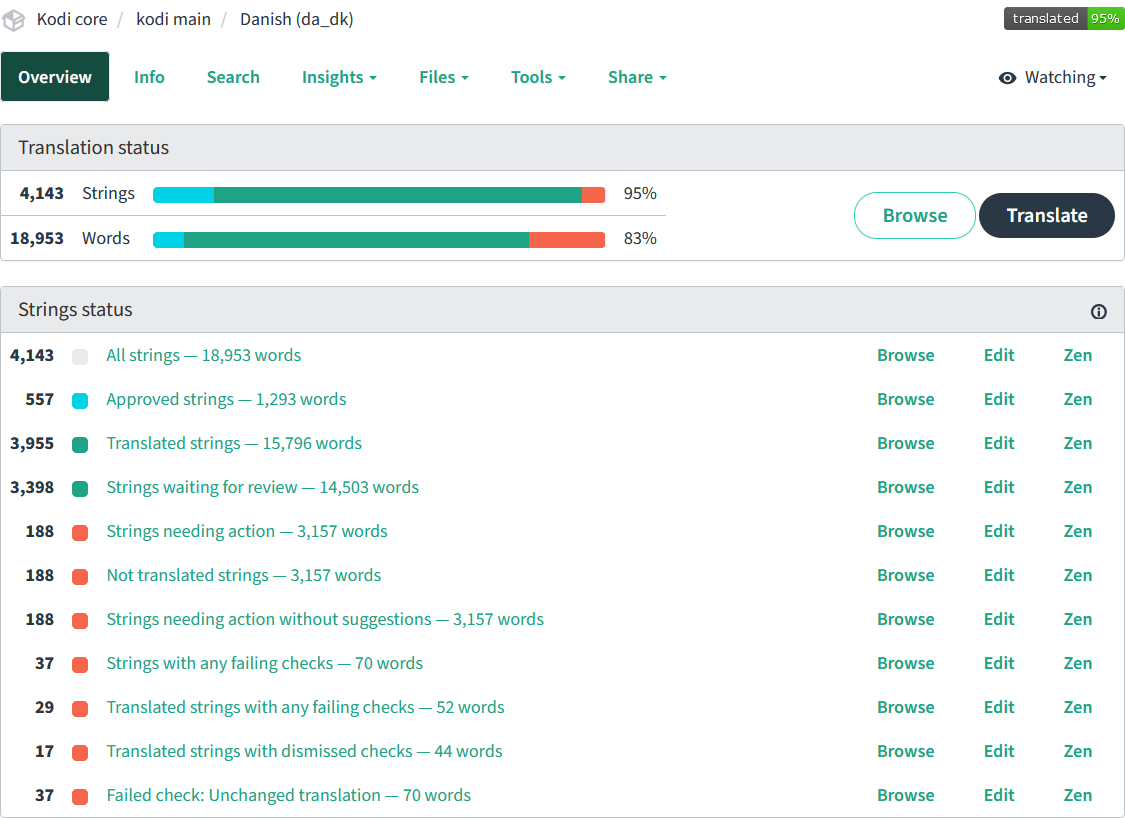Open Approved strings — 1,293 words link
This screenshot has height=818, width=1125.
(x=226, y=399)
